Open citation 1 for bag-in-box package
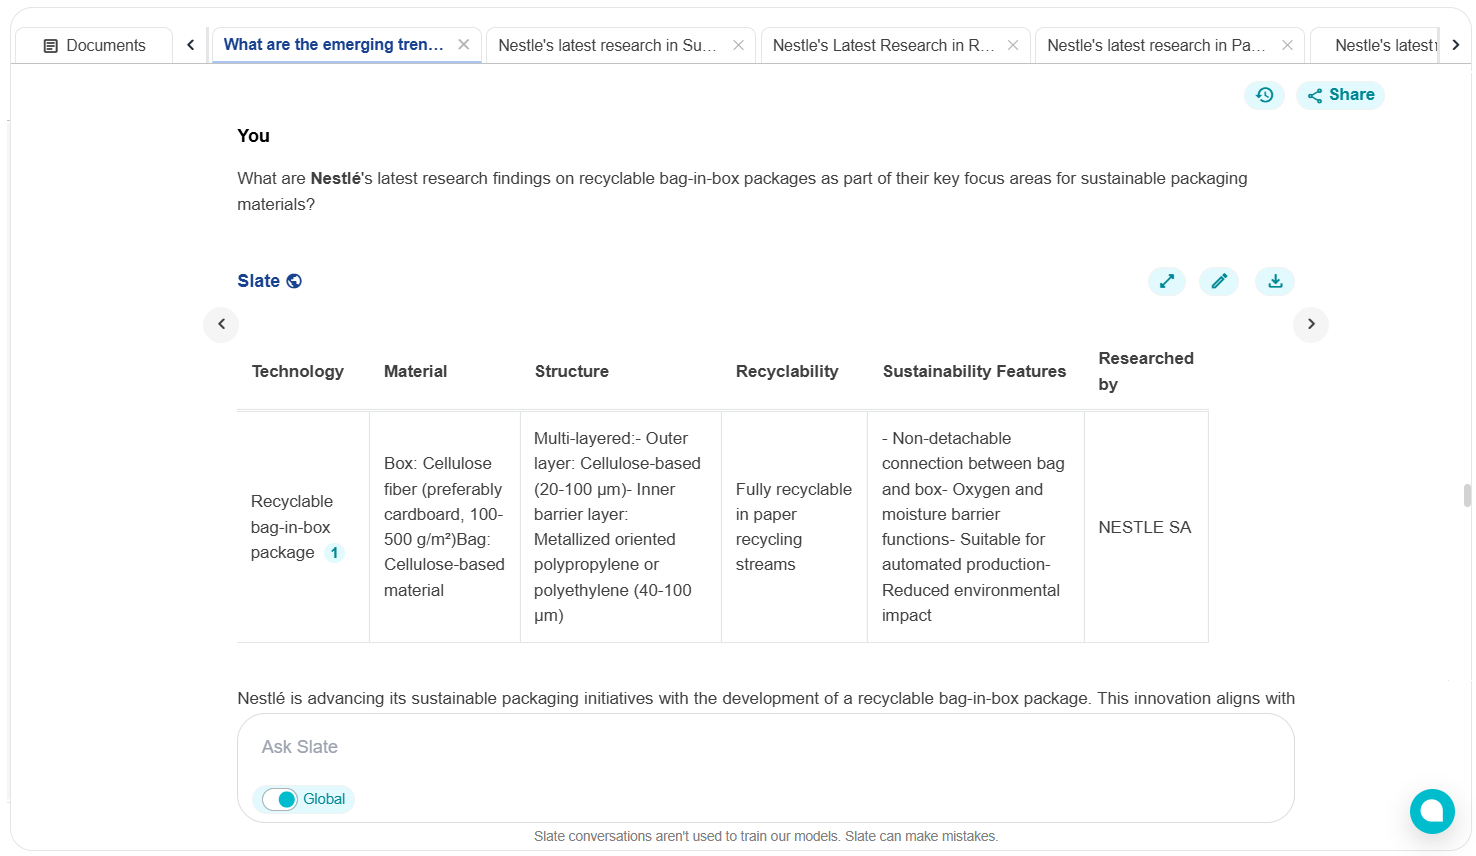 (334, 553)
